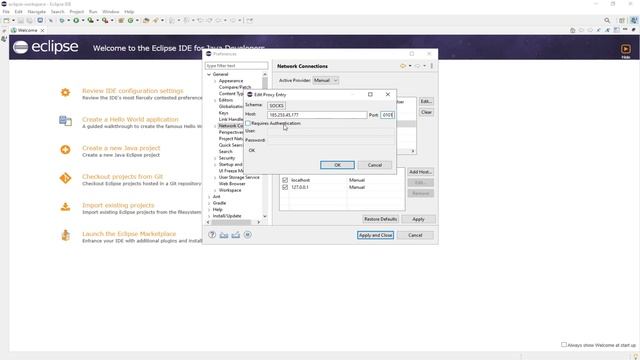Open the Project menu
Screen dimensions: 640x360
[76, 12]
